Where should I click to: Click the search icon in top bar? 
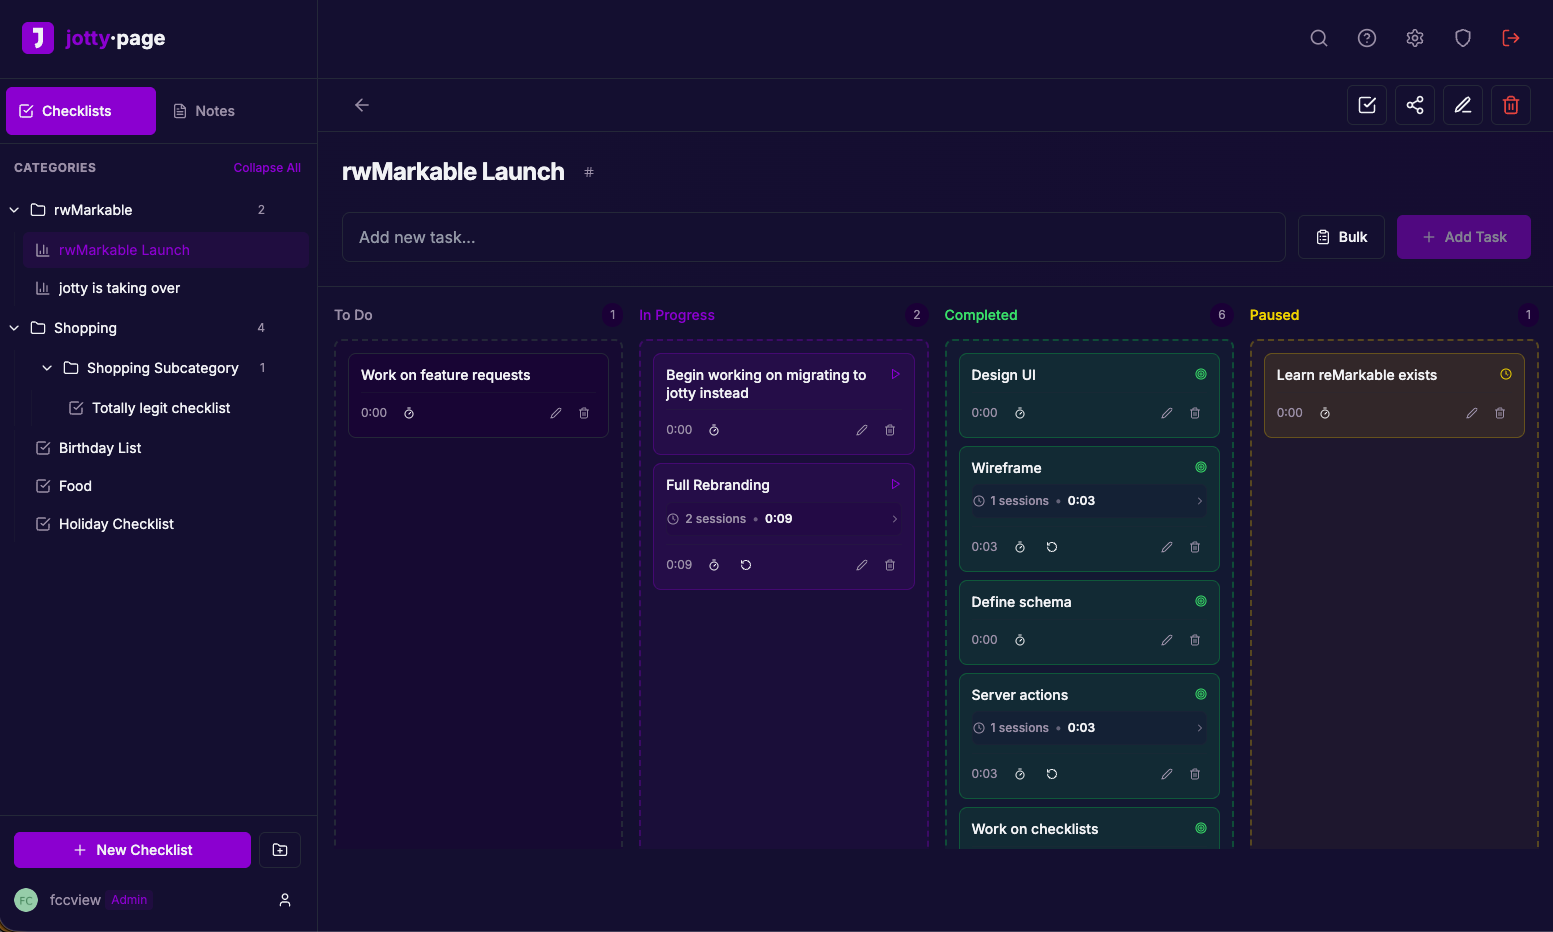point(1319,38)
